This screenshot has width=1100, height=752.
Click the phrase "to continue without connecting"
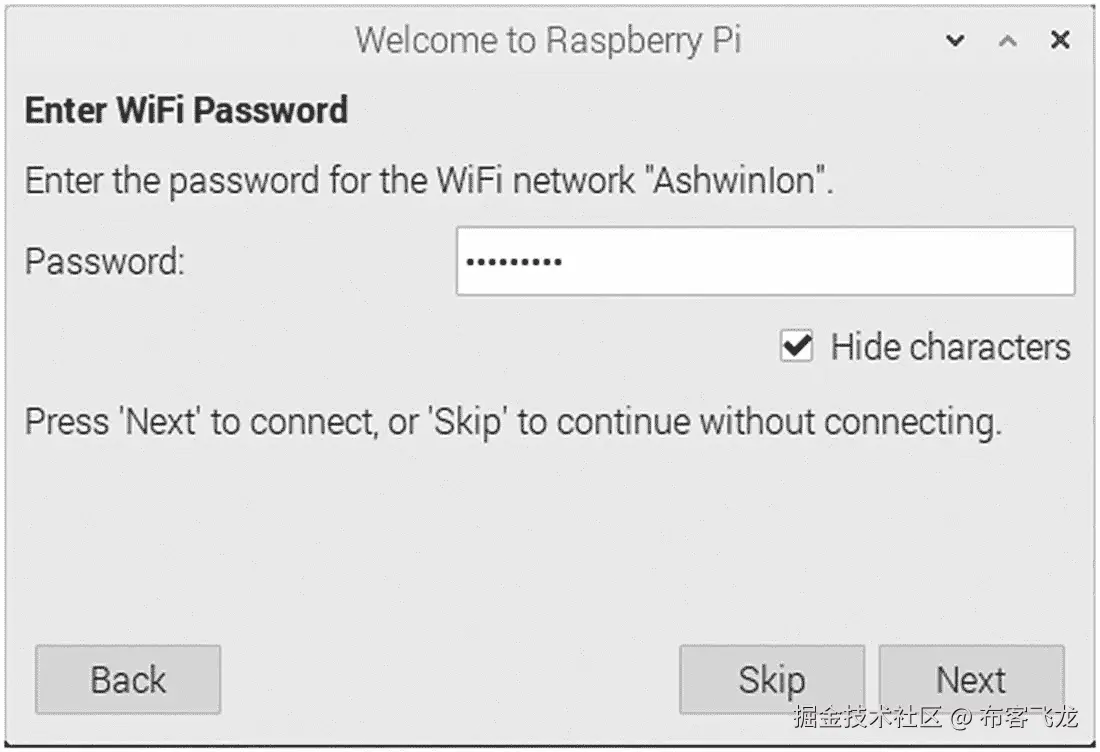[x=758, y=421]
